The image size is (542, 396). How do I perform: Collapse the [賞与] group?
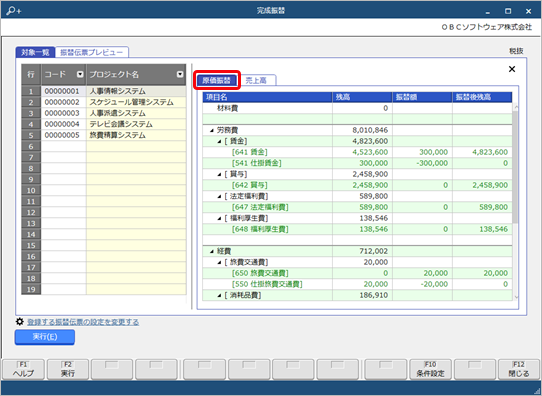pos(219,175)
